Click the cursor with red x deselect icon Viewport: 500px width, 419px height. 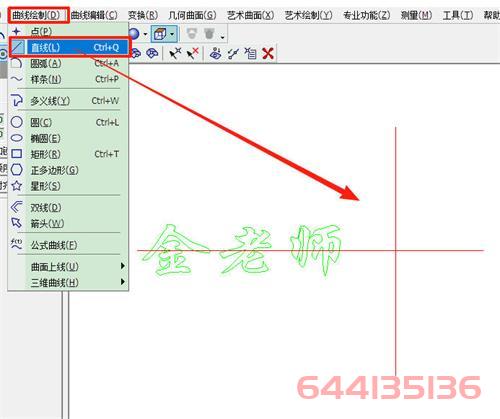(192, 53)
